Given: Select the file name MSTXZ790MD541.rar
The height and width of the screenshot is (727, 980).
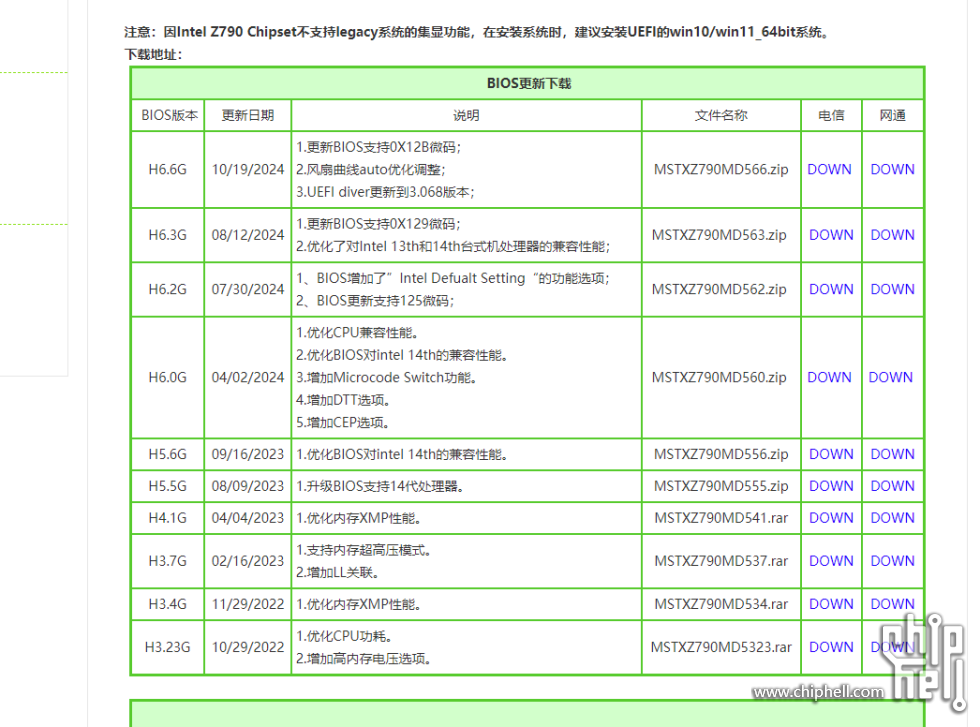Looking at the screenshot, I should pyautogui.click(x=721, y=518).
